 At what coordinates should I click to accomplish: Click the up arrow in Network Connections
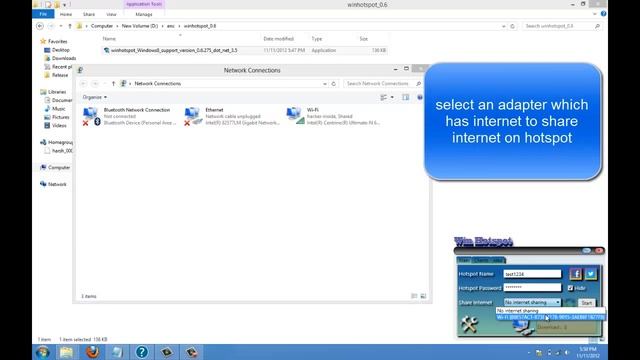point(113,84)
